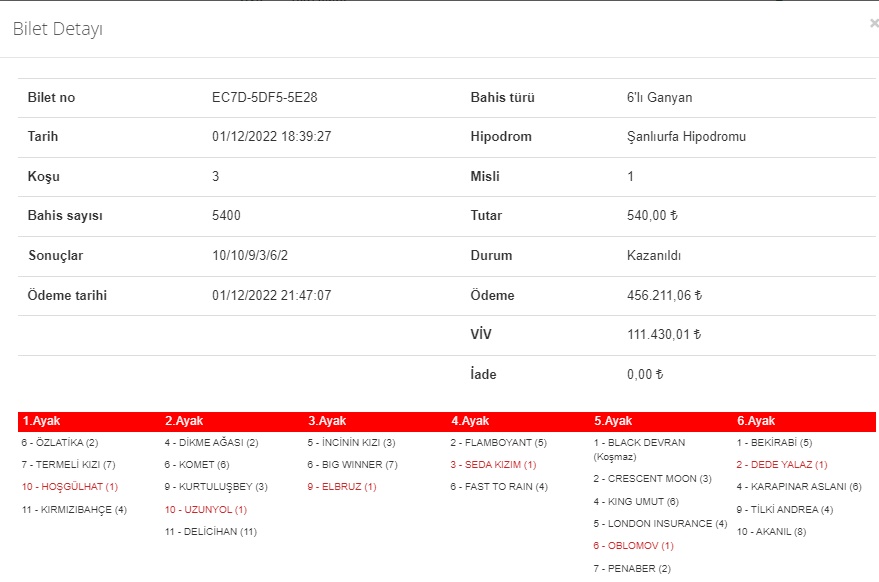Click the Kazanıldı status value
879x582 pixels.
click(646, 256)
